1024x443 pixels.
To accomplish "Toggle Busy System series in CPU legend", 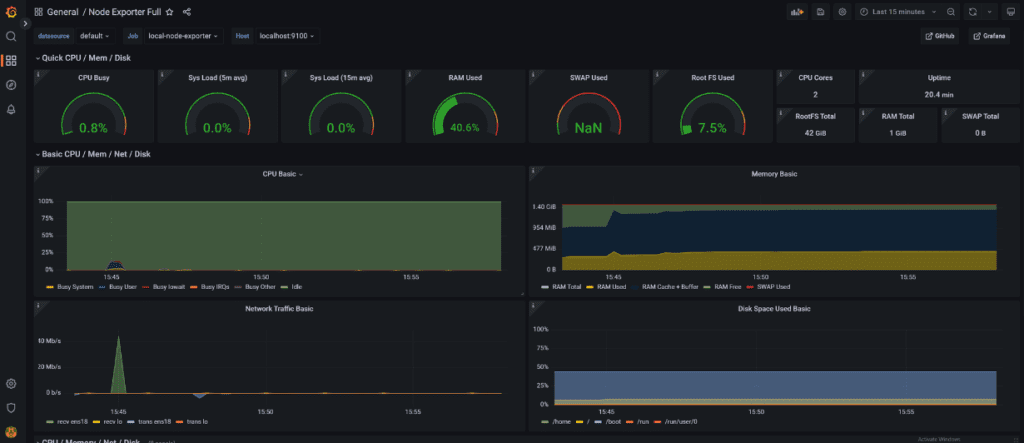I will (76, 286).
